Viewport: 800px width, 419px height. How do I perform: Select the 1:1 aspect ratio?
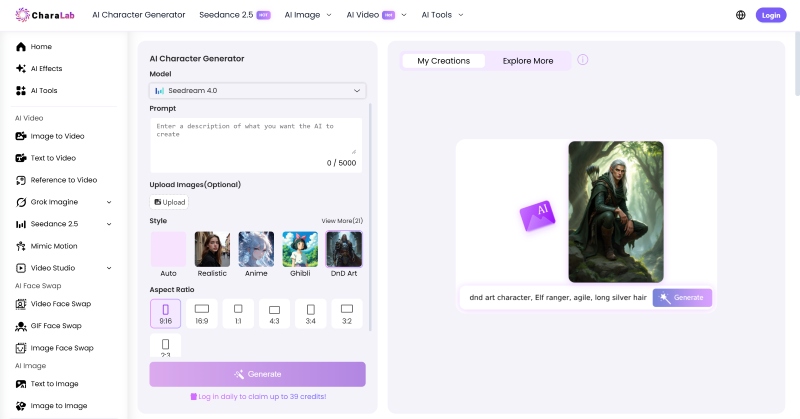point(238,313)
